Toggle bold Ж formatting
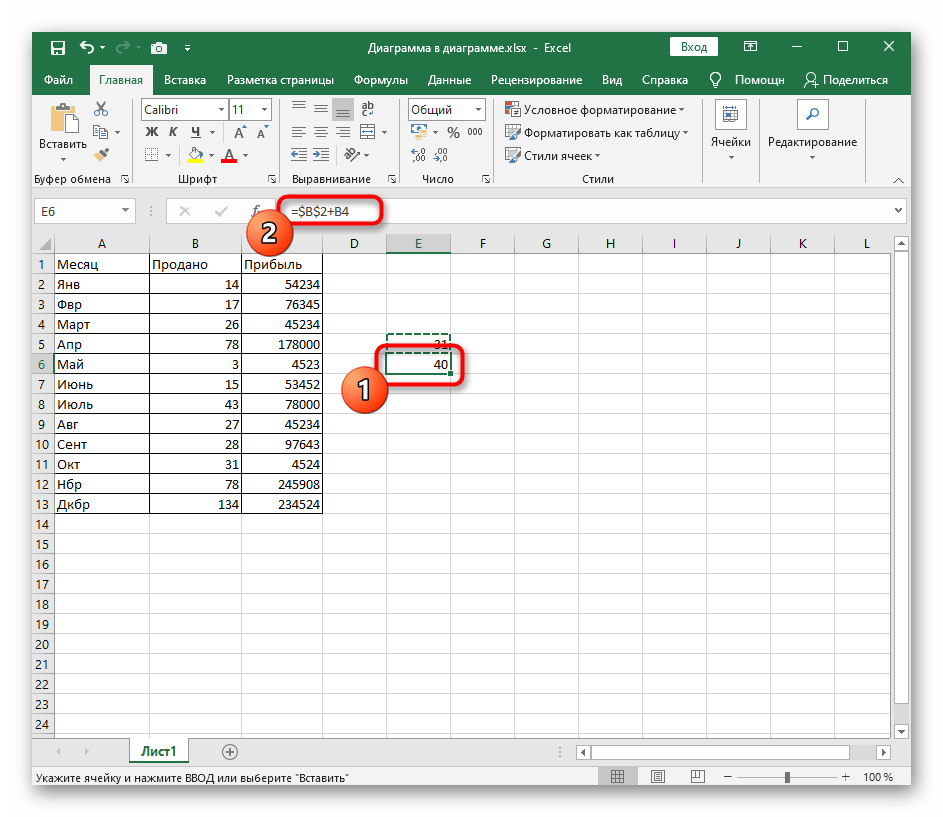Viewport: 943px width, 817px height. click(152, 132)
